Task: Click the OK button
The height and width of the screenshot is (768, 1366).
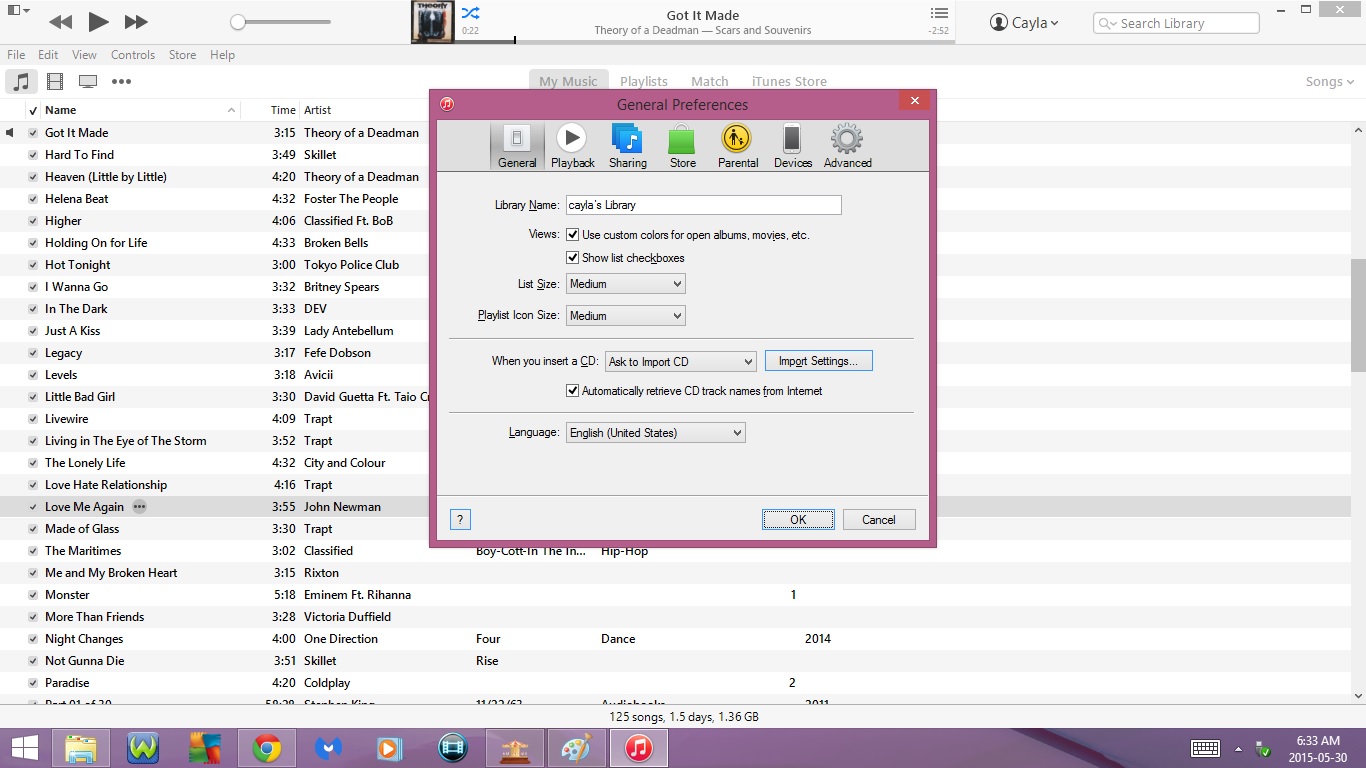Action: 798,520
